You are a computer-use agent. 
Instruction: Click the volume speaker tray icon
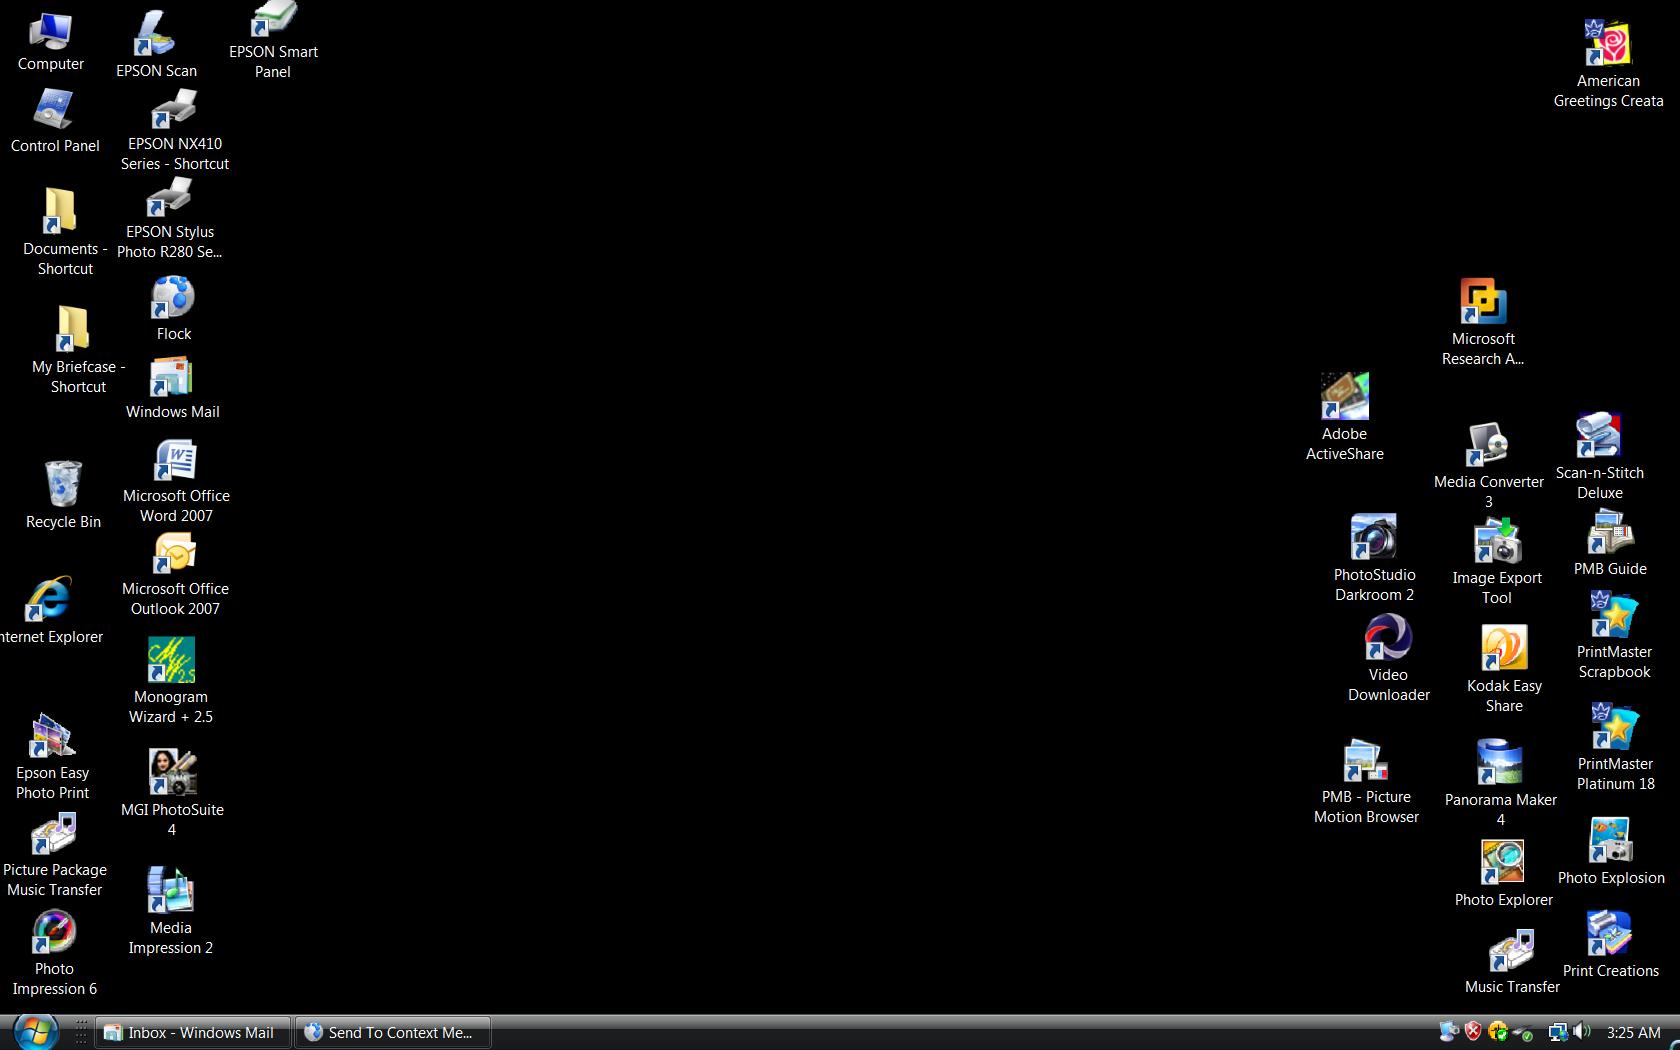[1581, 1032]
